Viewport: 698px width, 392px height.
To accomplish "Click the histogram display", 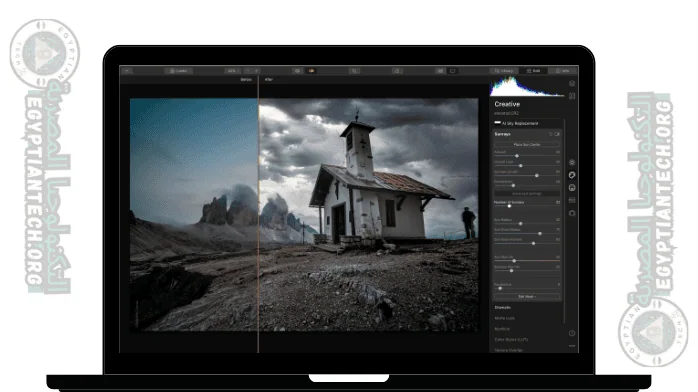I will [x=527, y=86].
